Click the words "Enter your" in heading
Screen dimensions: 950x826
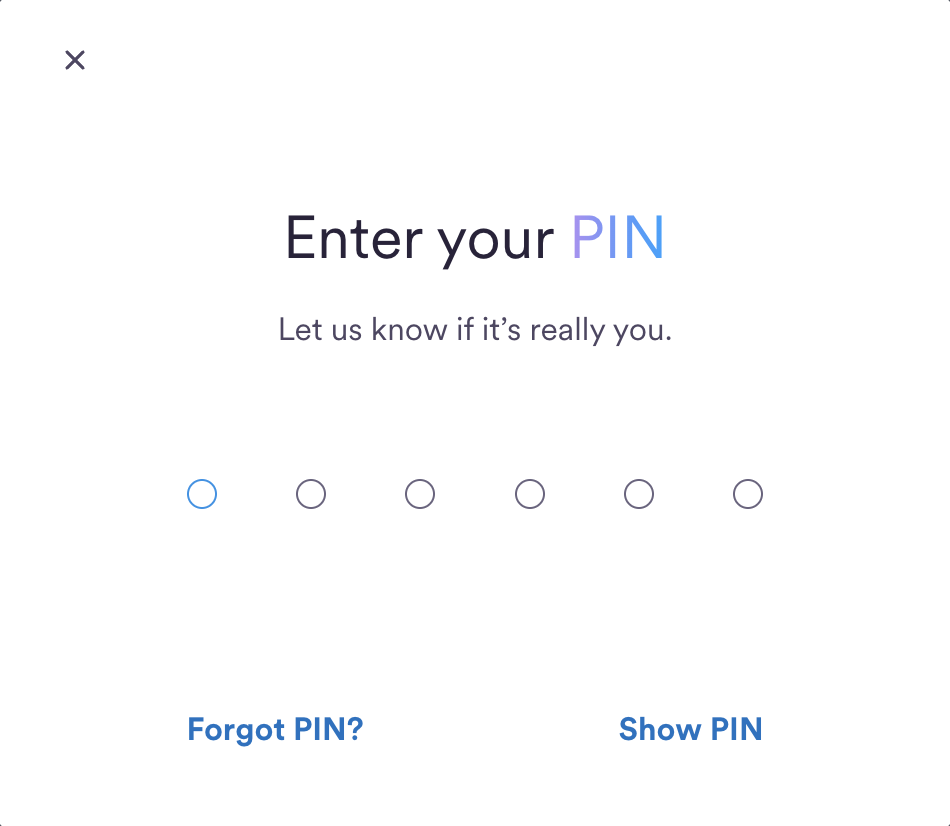pyautogui.click(x=420, y=238)
